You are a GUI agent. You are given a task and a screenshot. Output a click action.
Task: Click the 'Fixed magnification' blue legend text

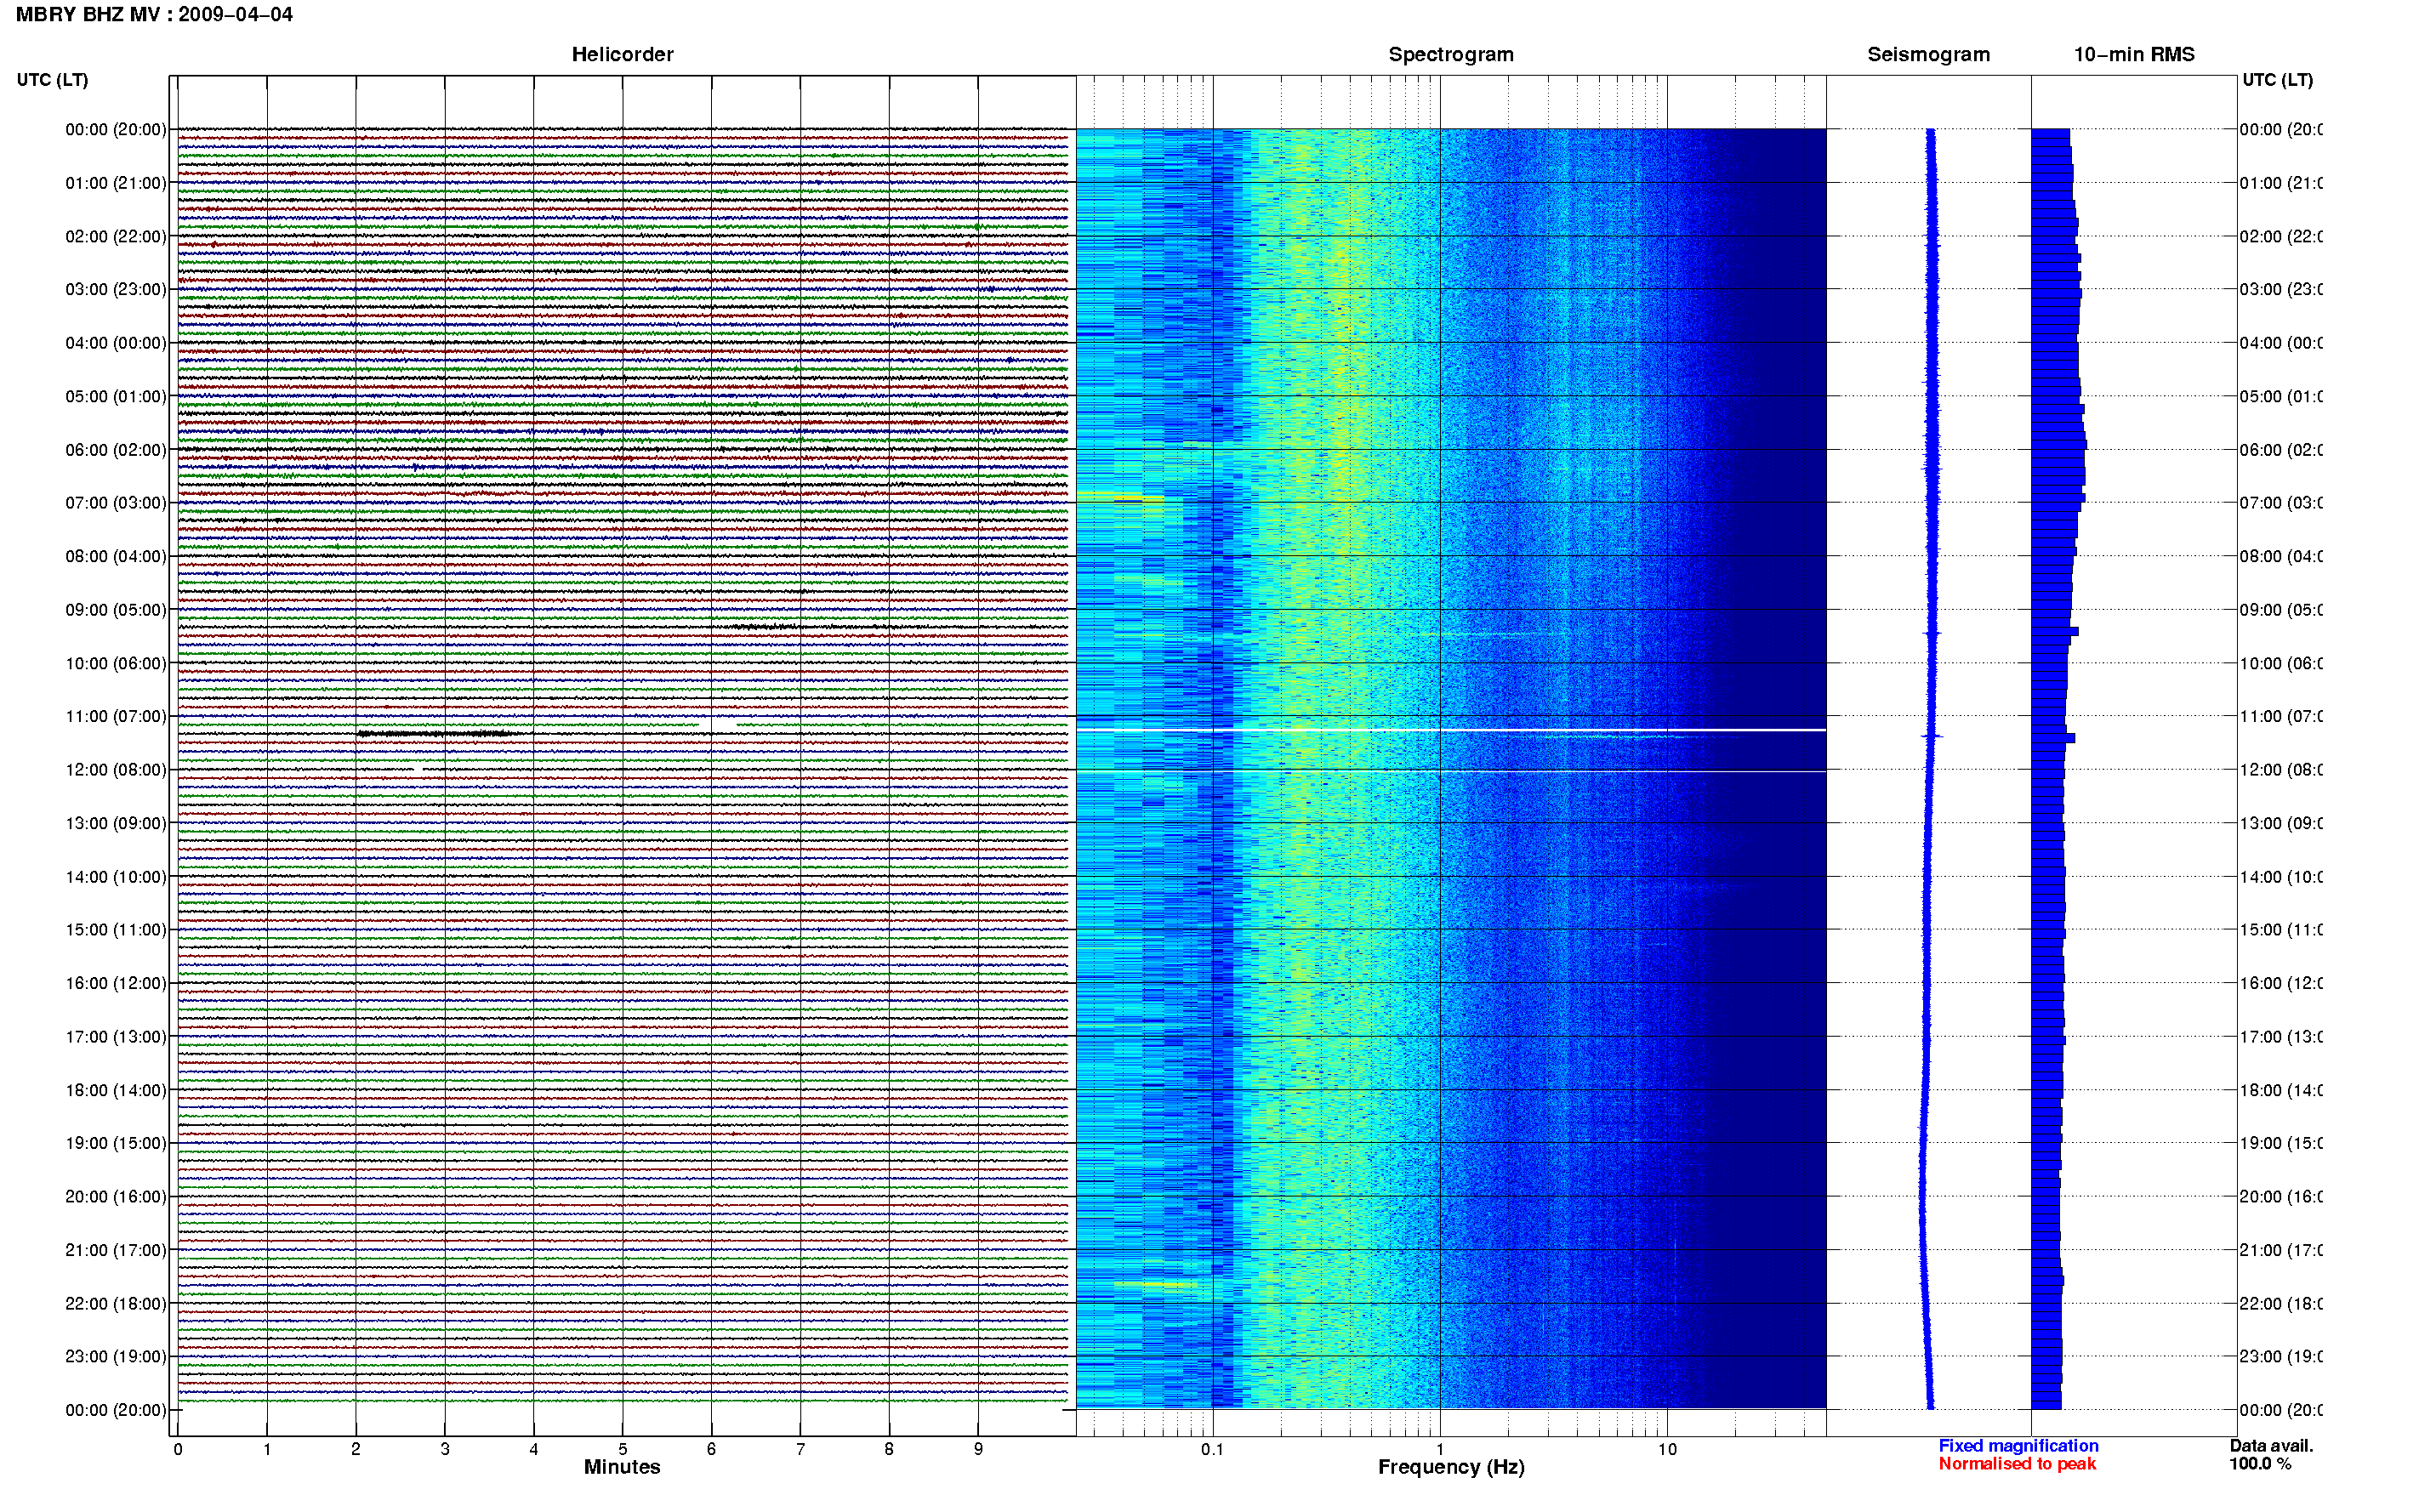[x=2018, y=1446]
